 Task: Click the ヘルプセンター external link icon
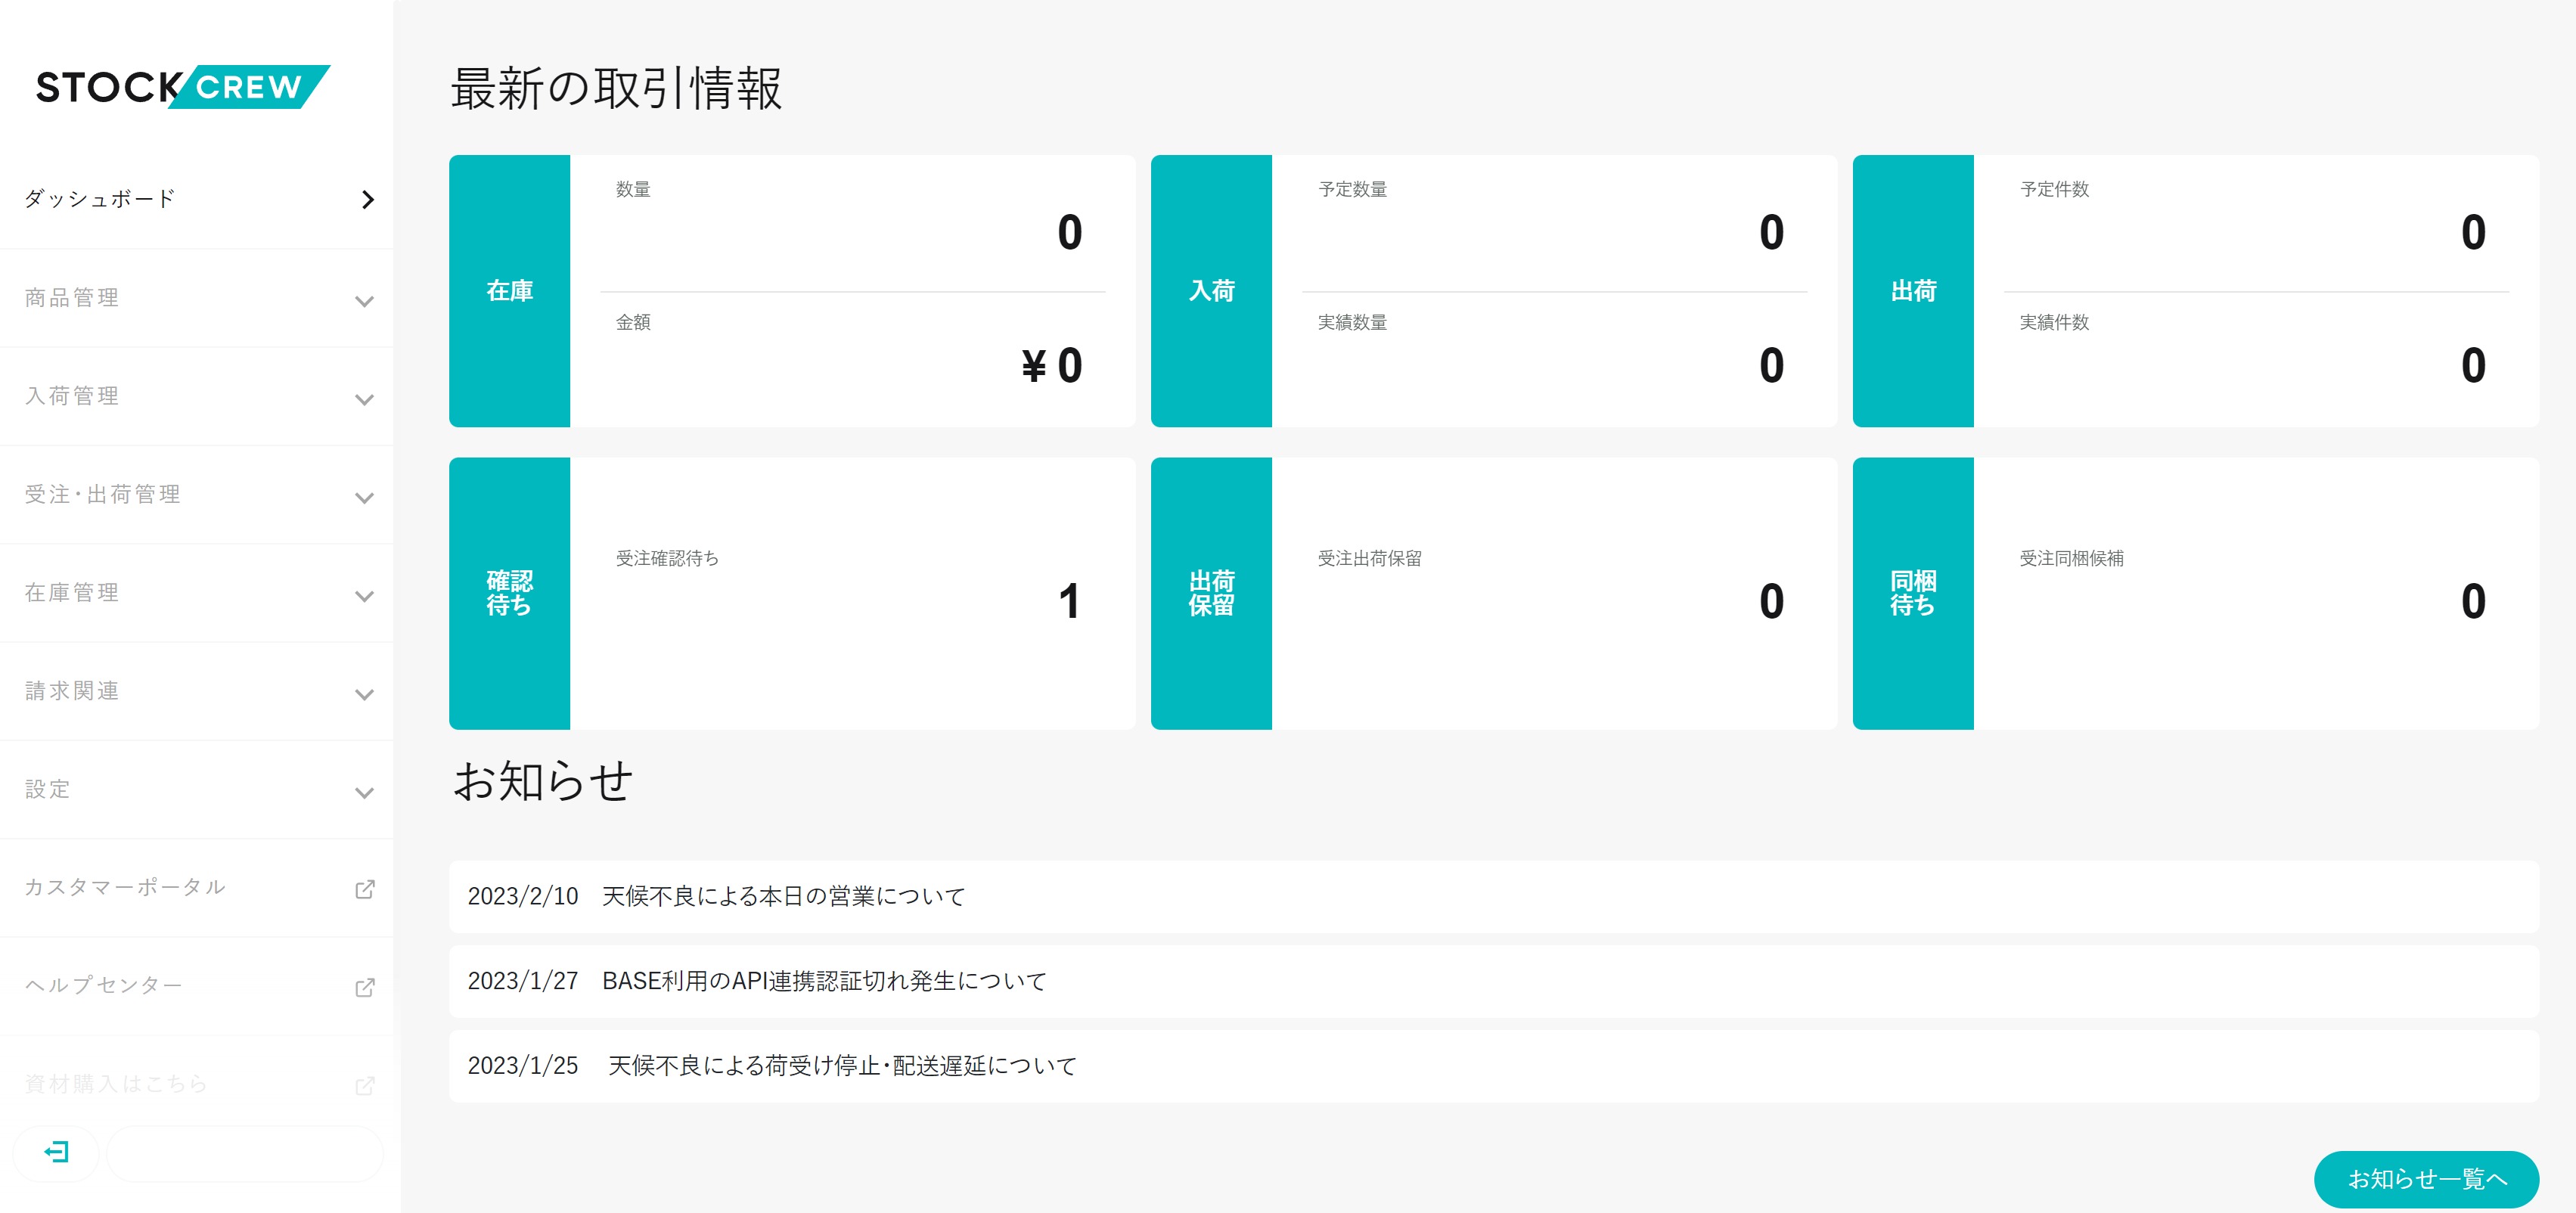point(365,986)
